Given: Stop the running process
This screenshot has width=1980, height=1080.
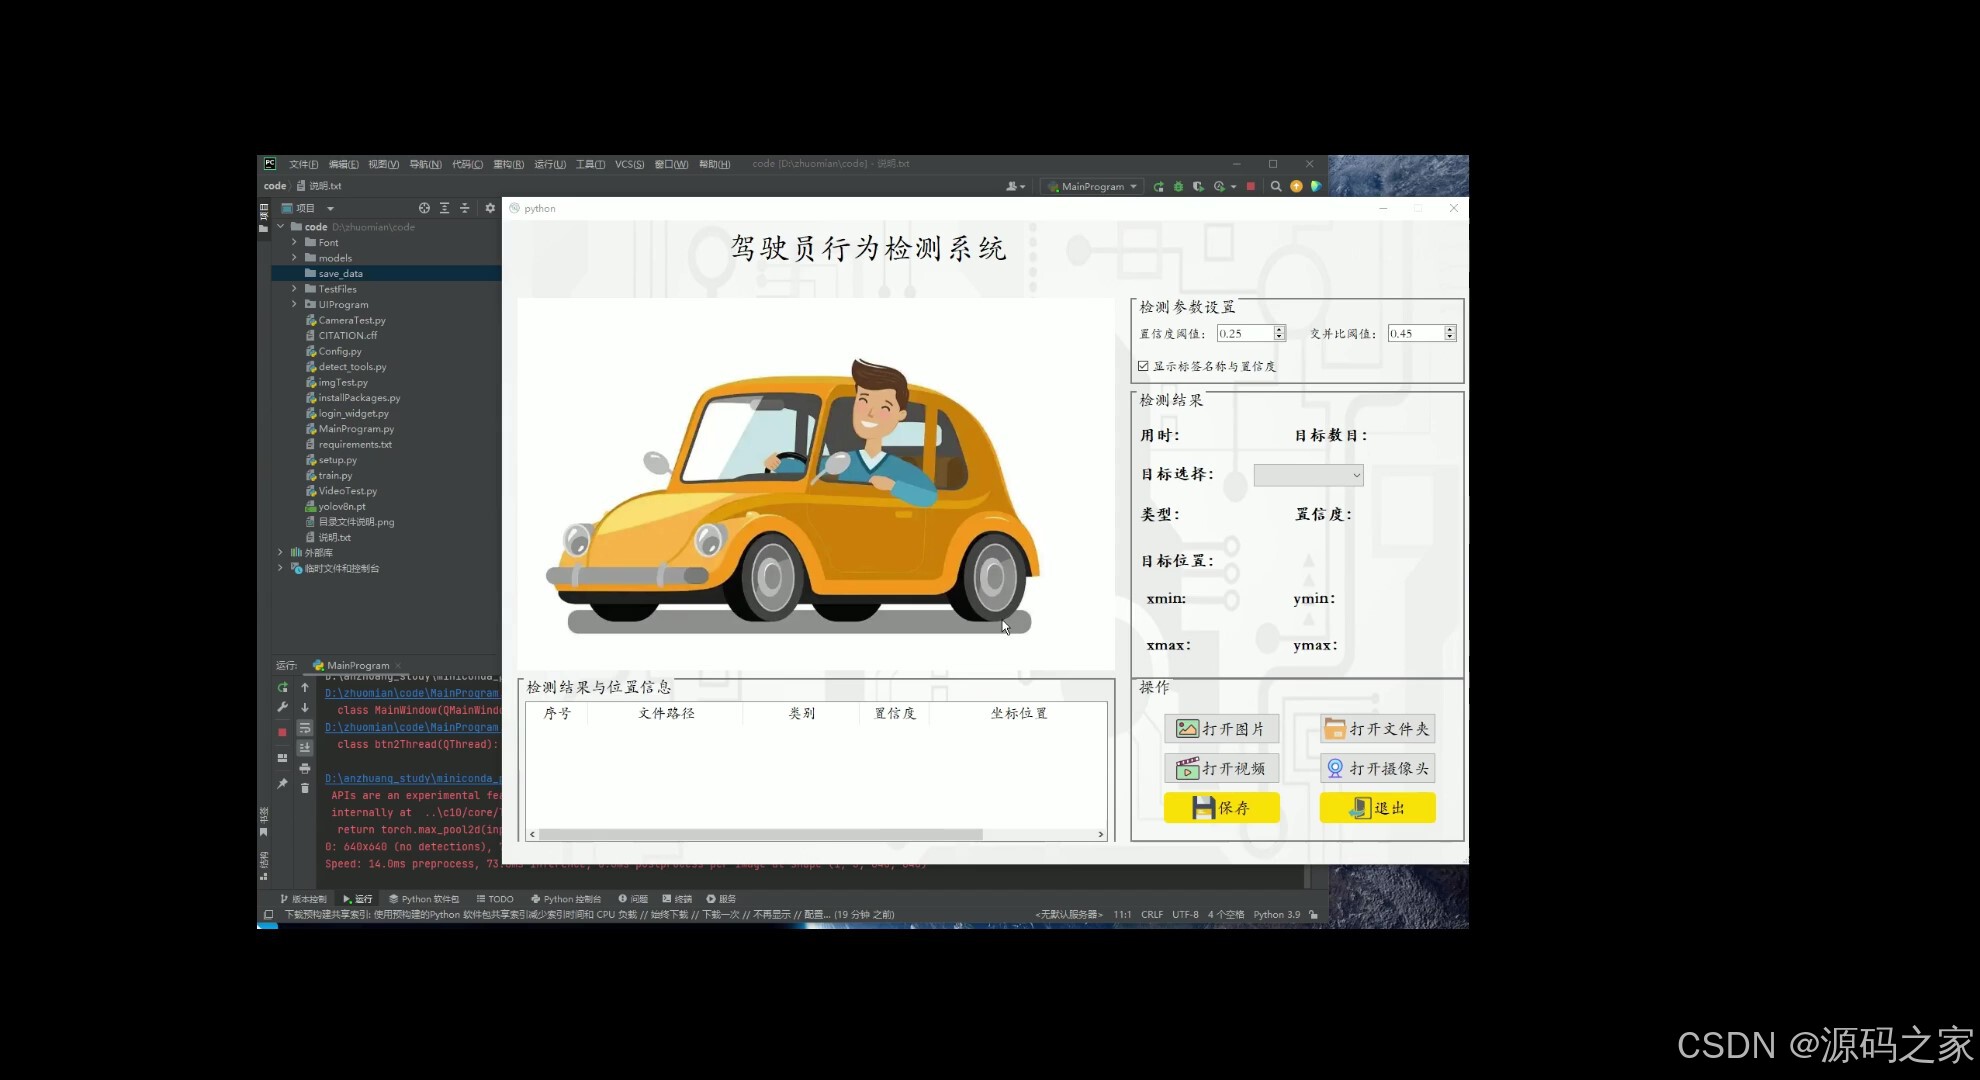Looking at the screenshot, I should point(1251,186).
